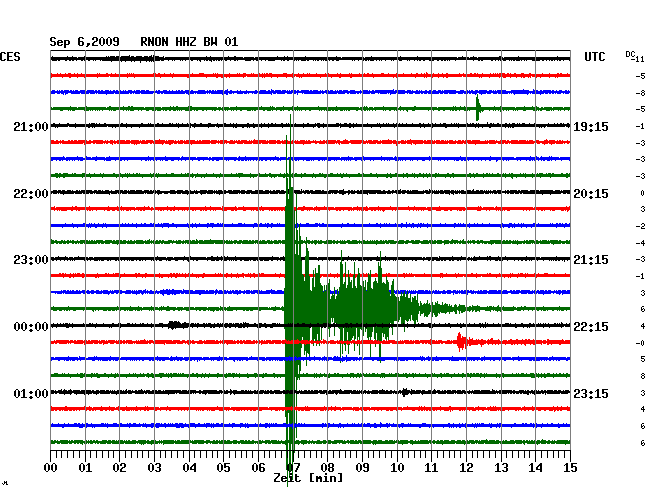Click the '20:15' UTC time label

(591, 194)
